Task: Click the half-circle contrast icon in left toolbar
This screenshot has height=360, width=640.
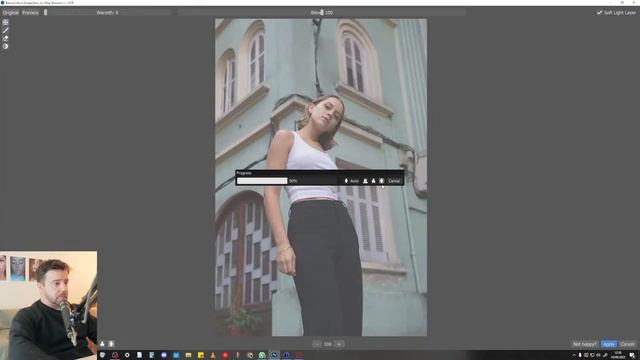Action: 5,47
